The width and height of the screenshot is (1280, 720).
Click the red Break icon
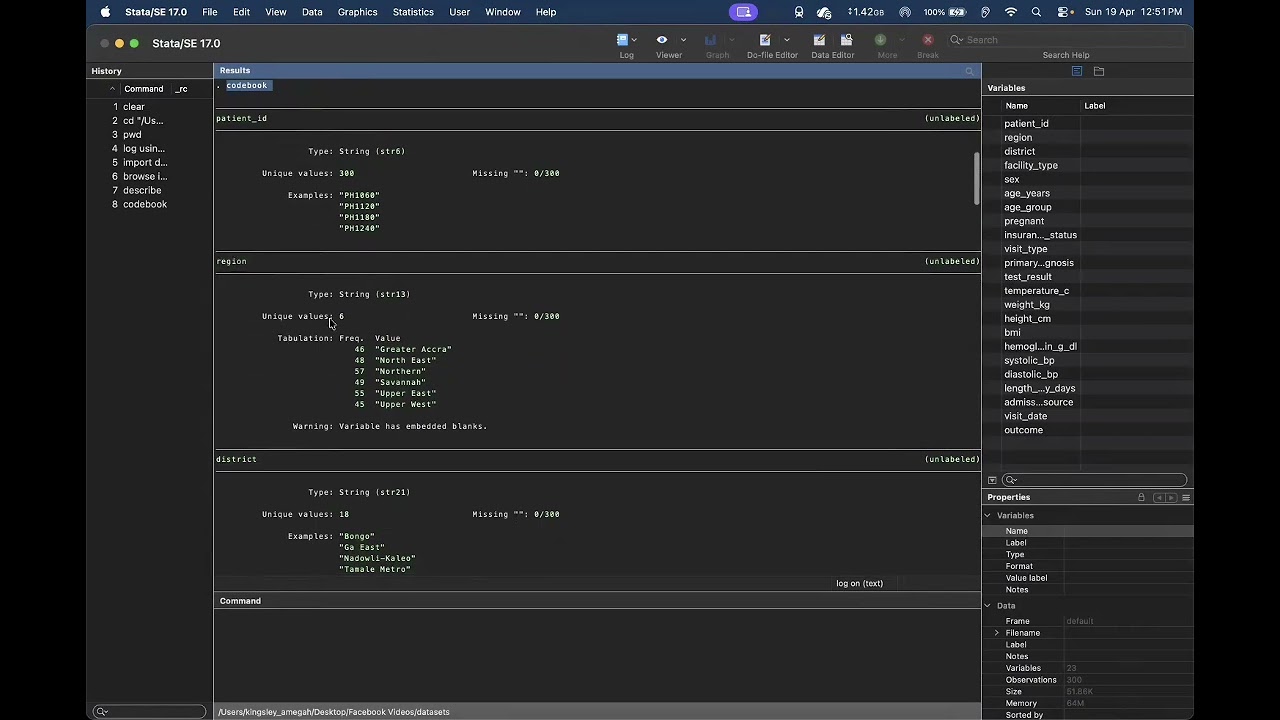pos(928,40)
